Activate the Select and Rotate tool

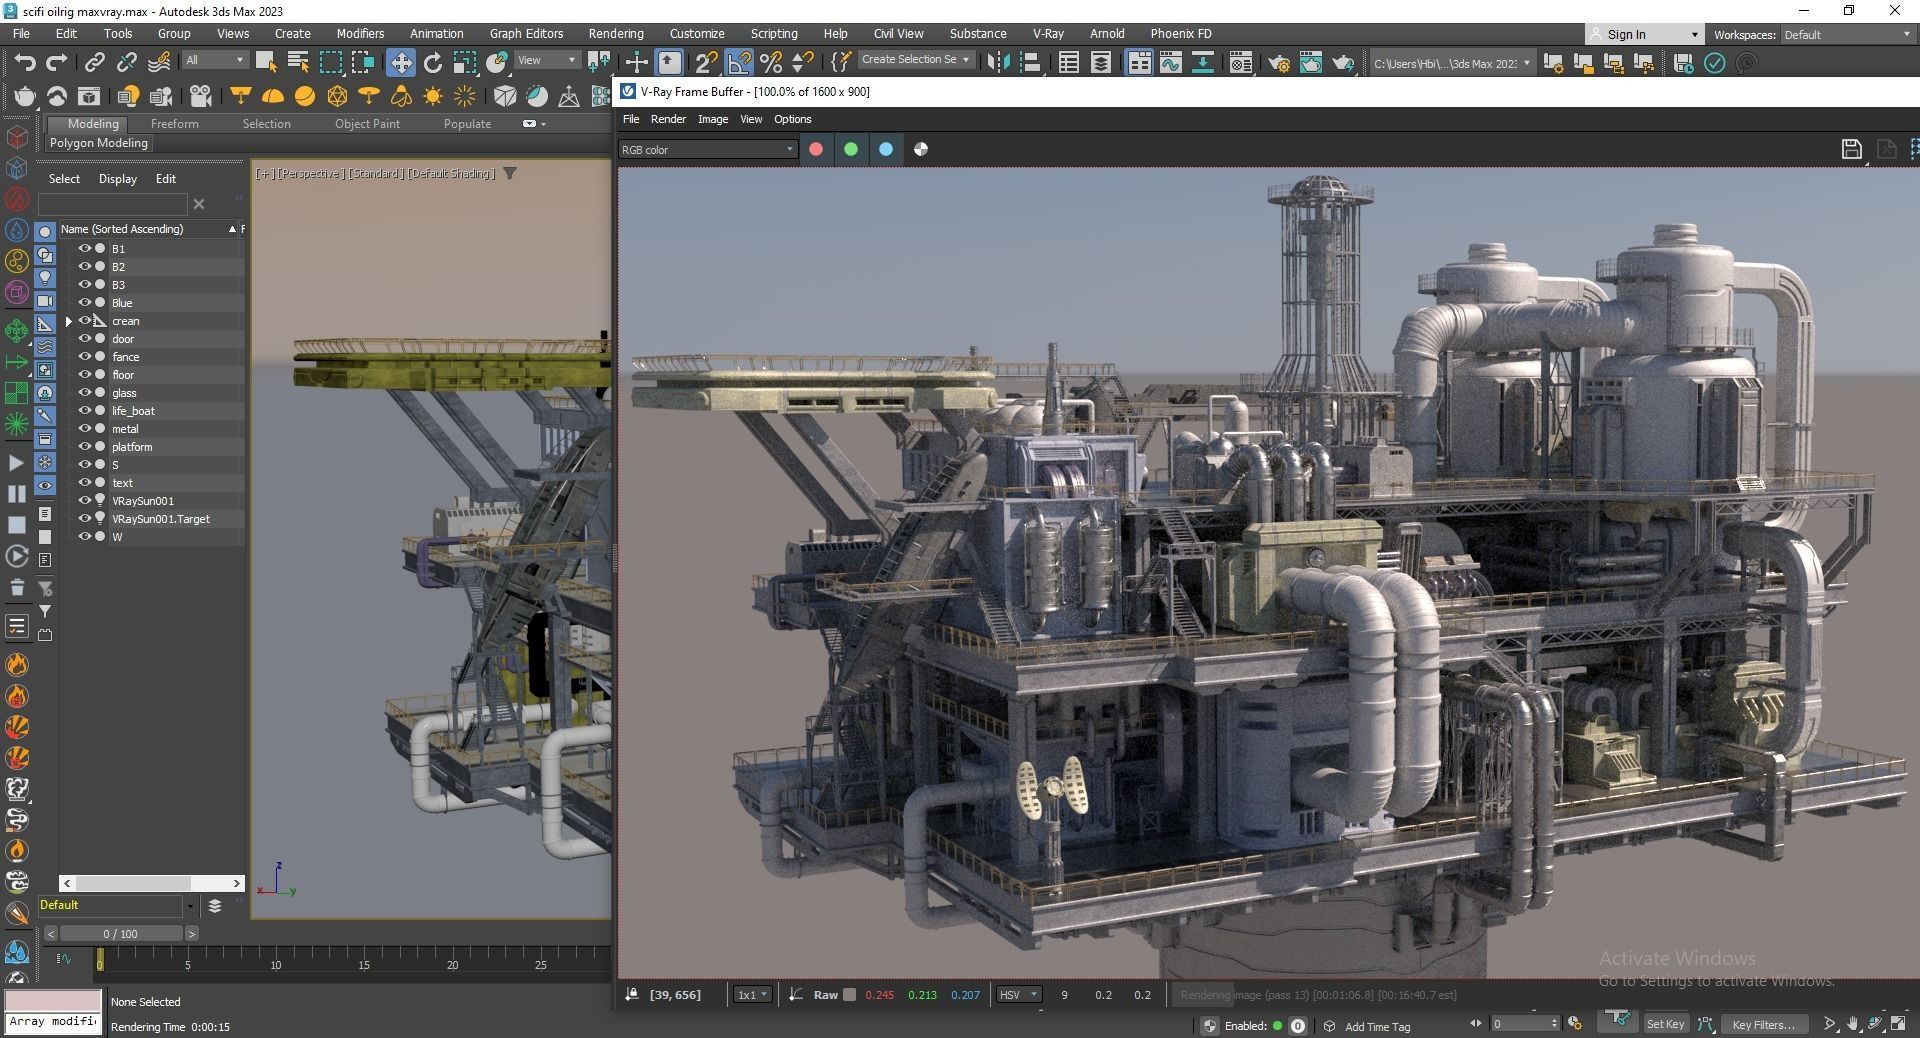(433, 63)
